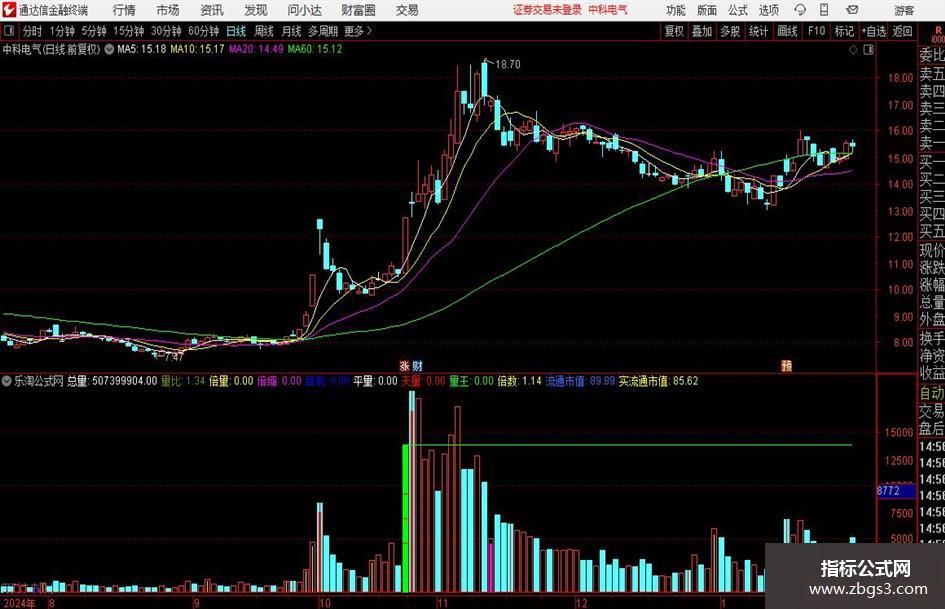This screenshot has height=609, width=945.
Task: Expand the 乐淘公式网 indicator dropdown arrow
Action: [6, 381]
